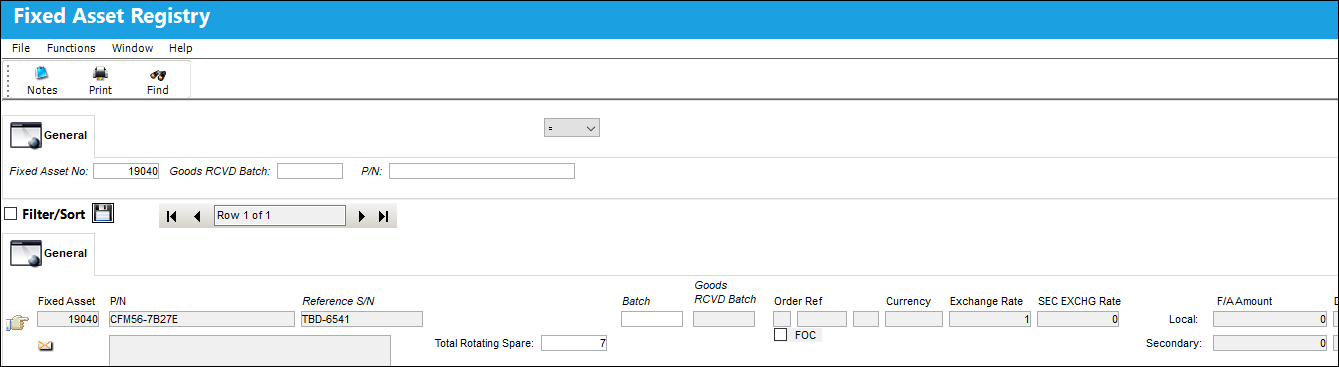This screenshot has height=367, width=1339.
Task: Open the Functions menu
Action: (x=71, y=48)
